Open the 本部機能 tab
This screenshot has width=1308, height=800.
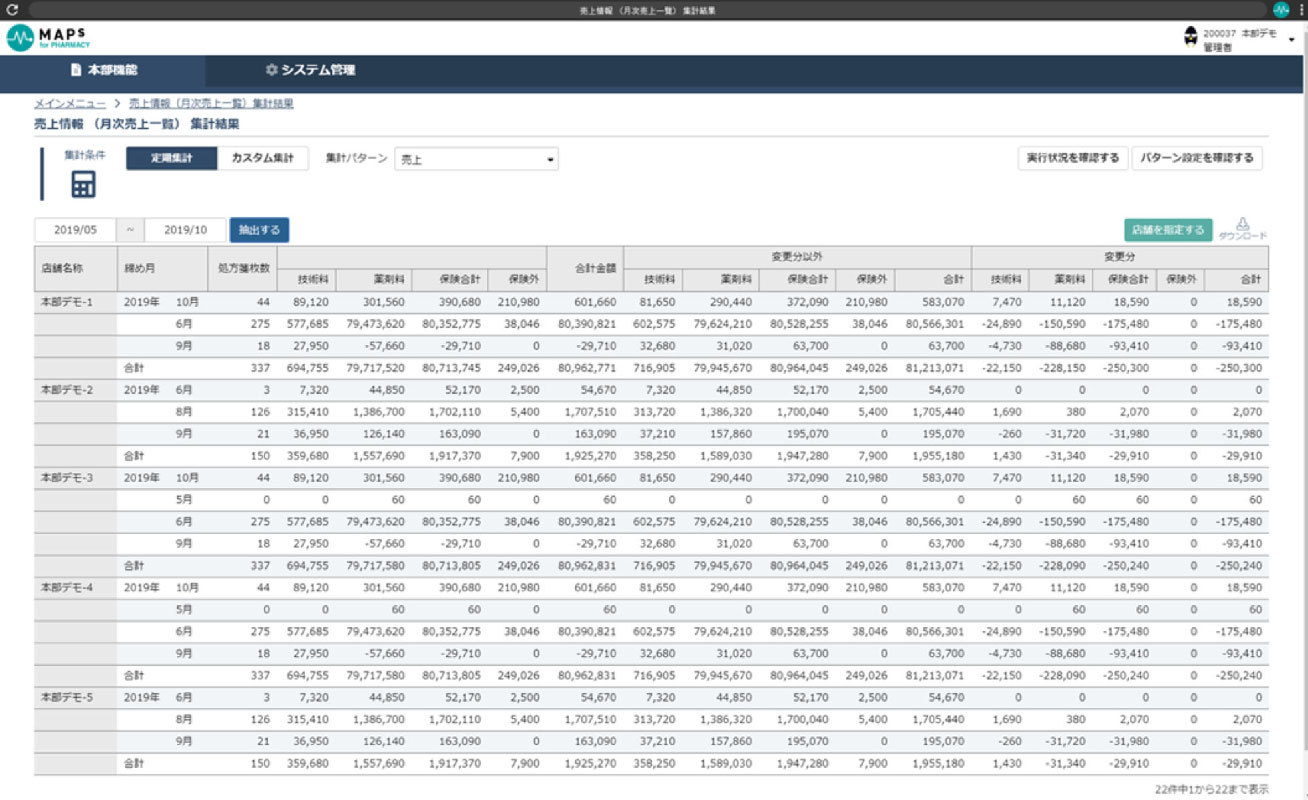103,70
